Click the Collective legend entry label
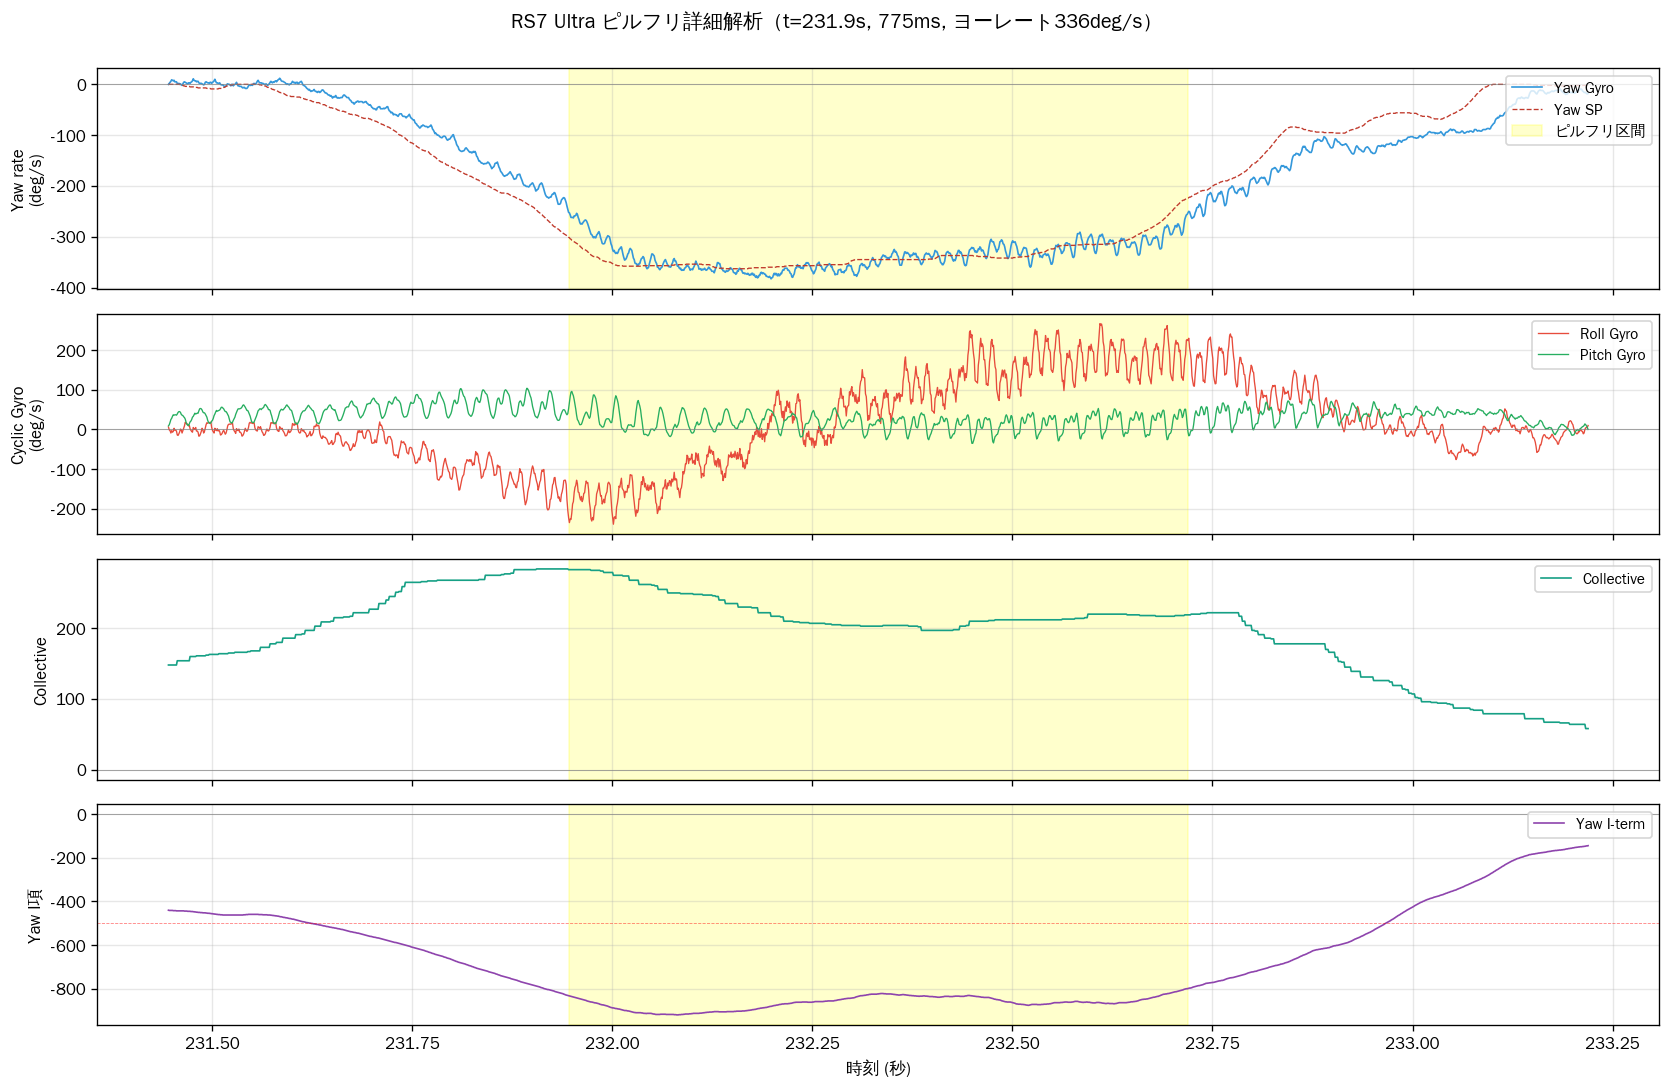 pos(1613,579)
